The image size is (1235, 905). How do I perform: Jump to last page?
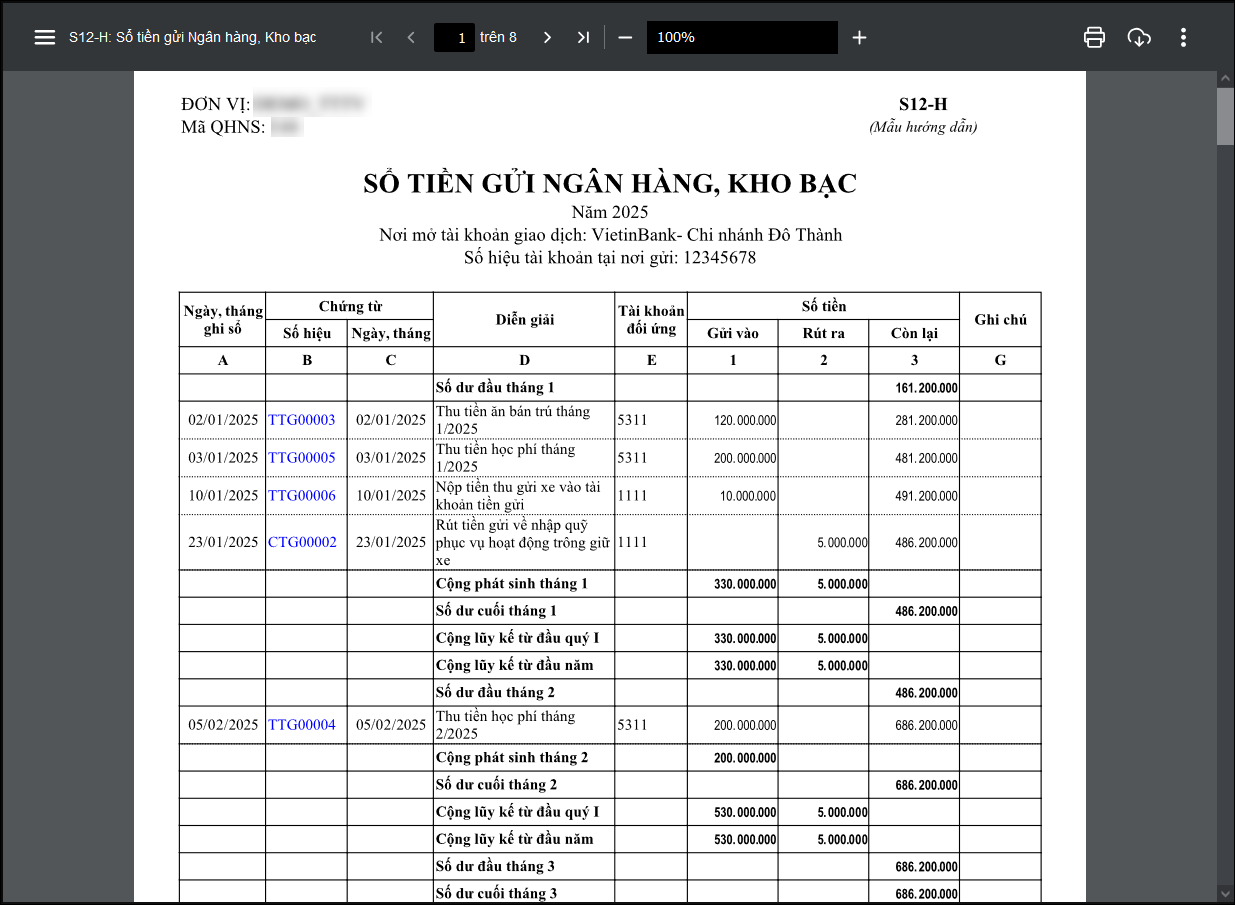pyautogui.click(x=583, y=37)
